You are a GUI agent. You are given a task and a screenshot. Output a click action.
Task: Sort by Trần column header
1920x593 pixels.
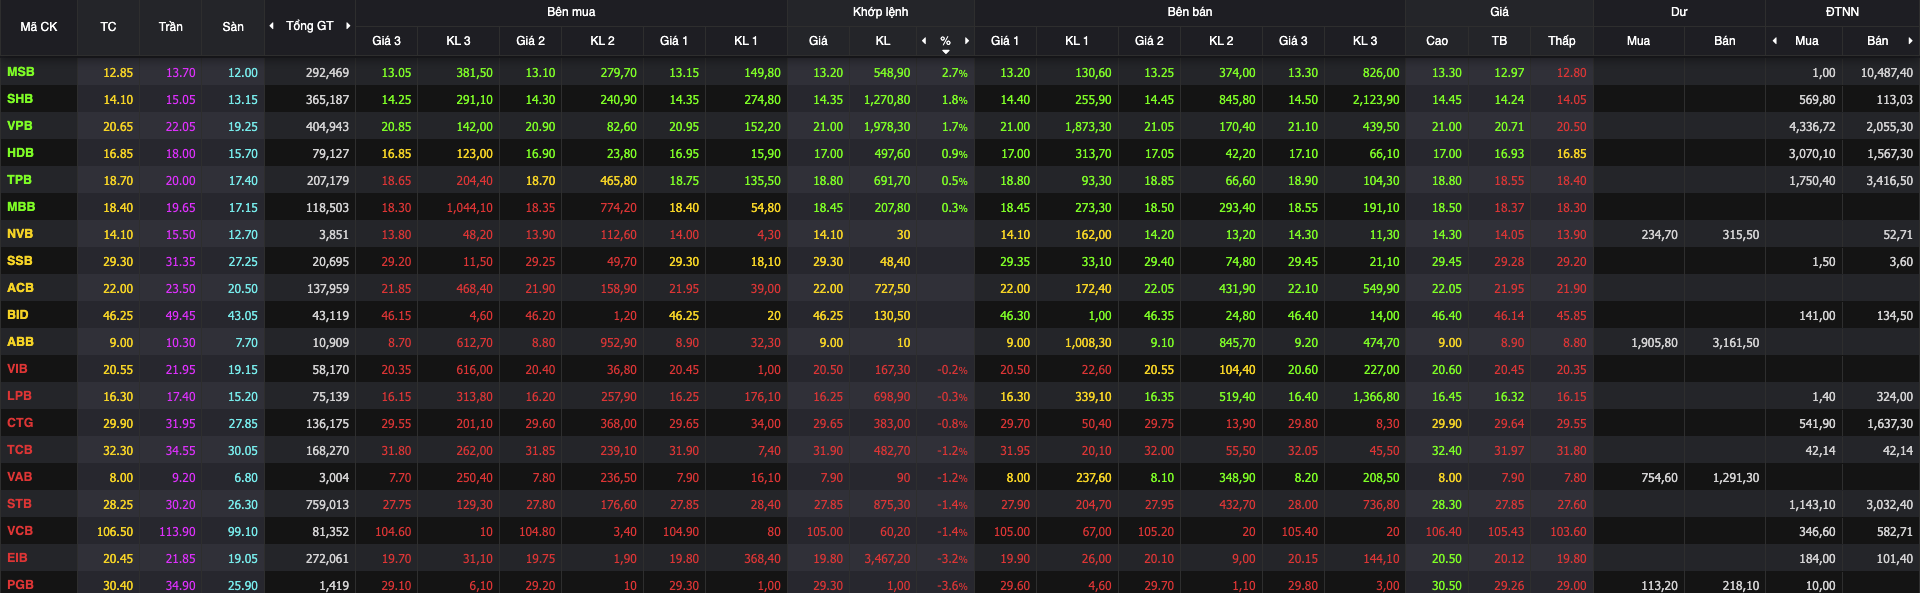(170, 27)
